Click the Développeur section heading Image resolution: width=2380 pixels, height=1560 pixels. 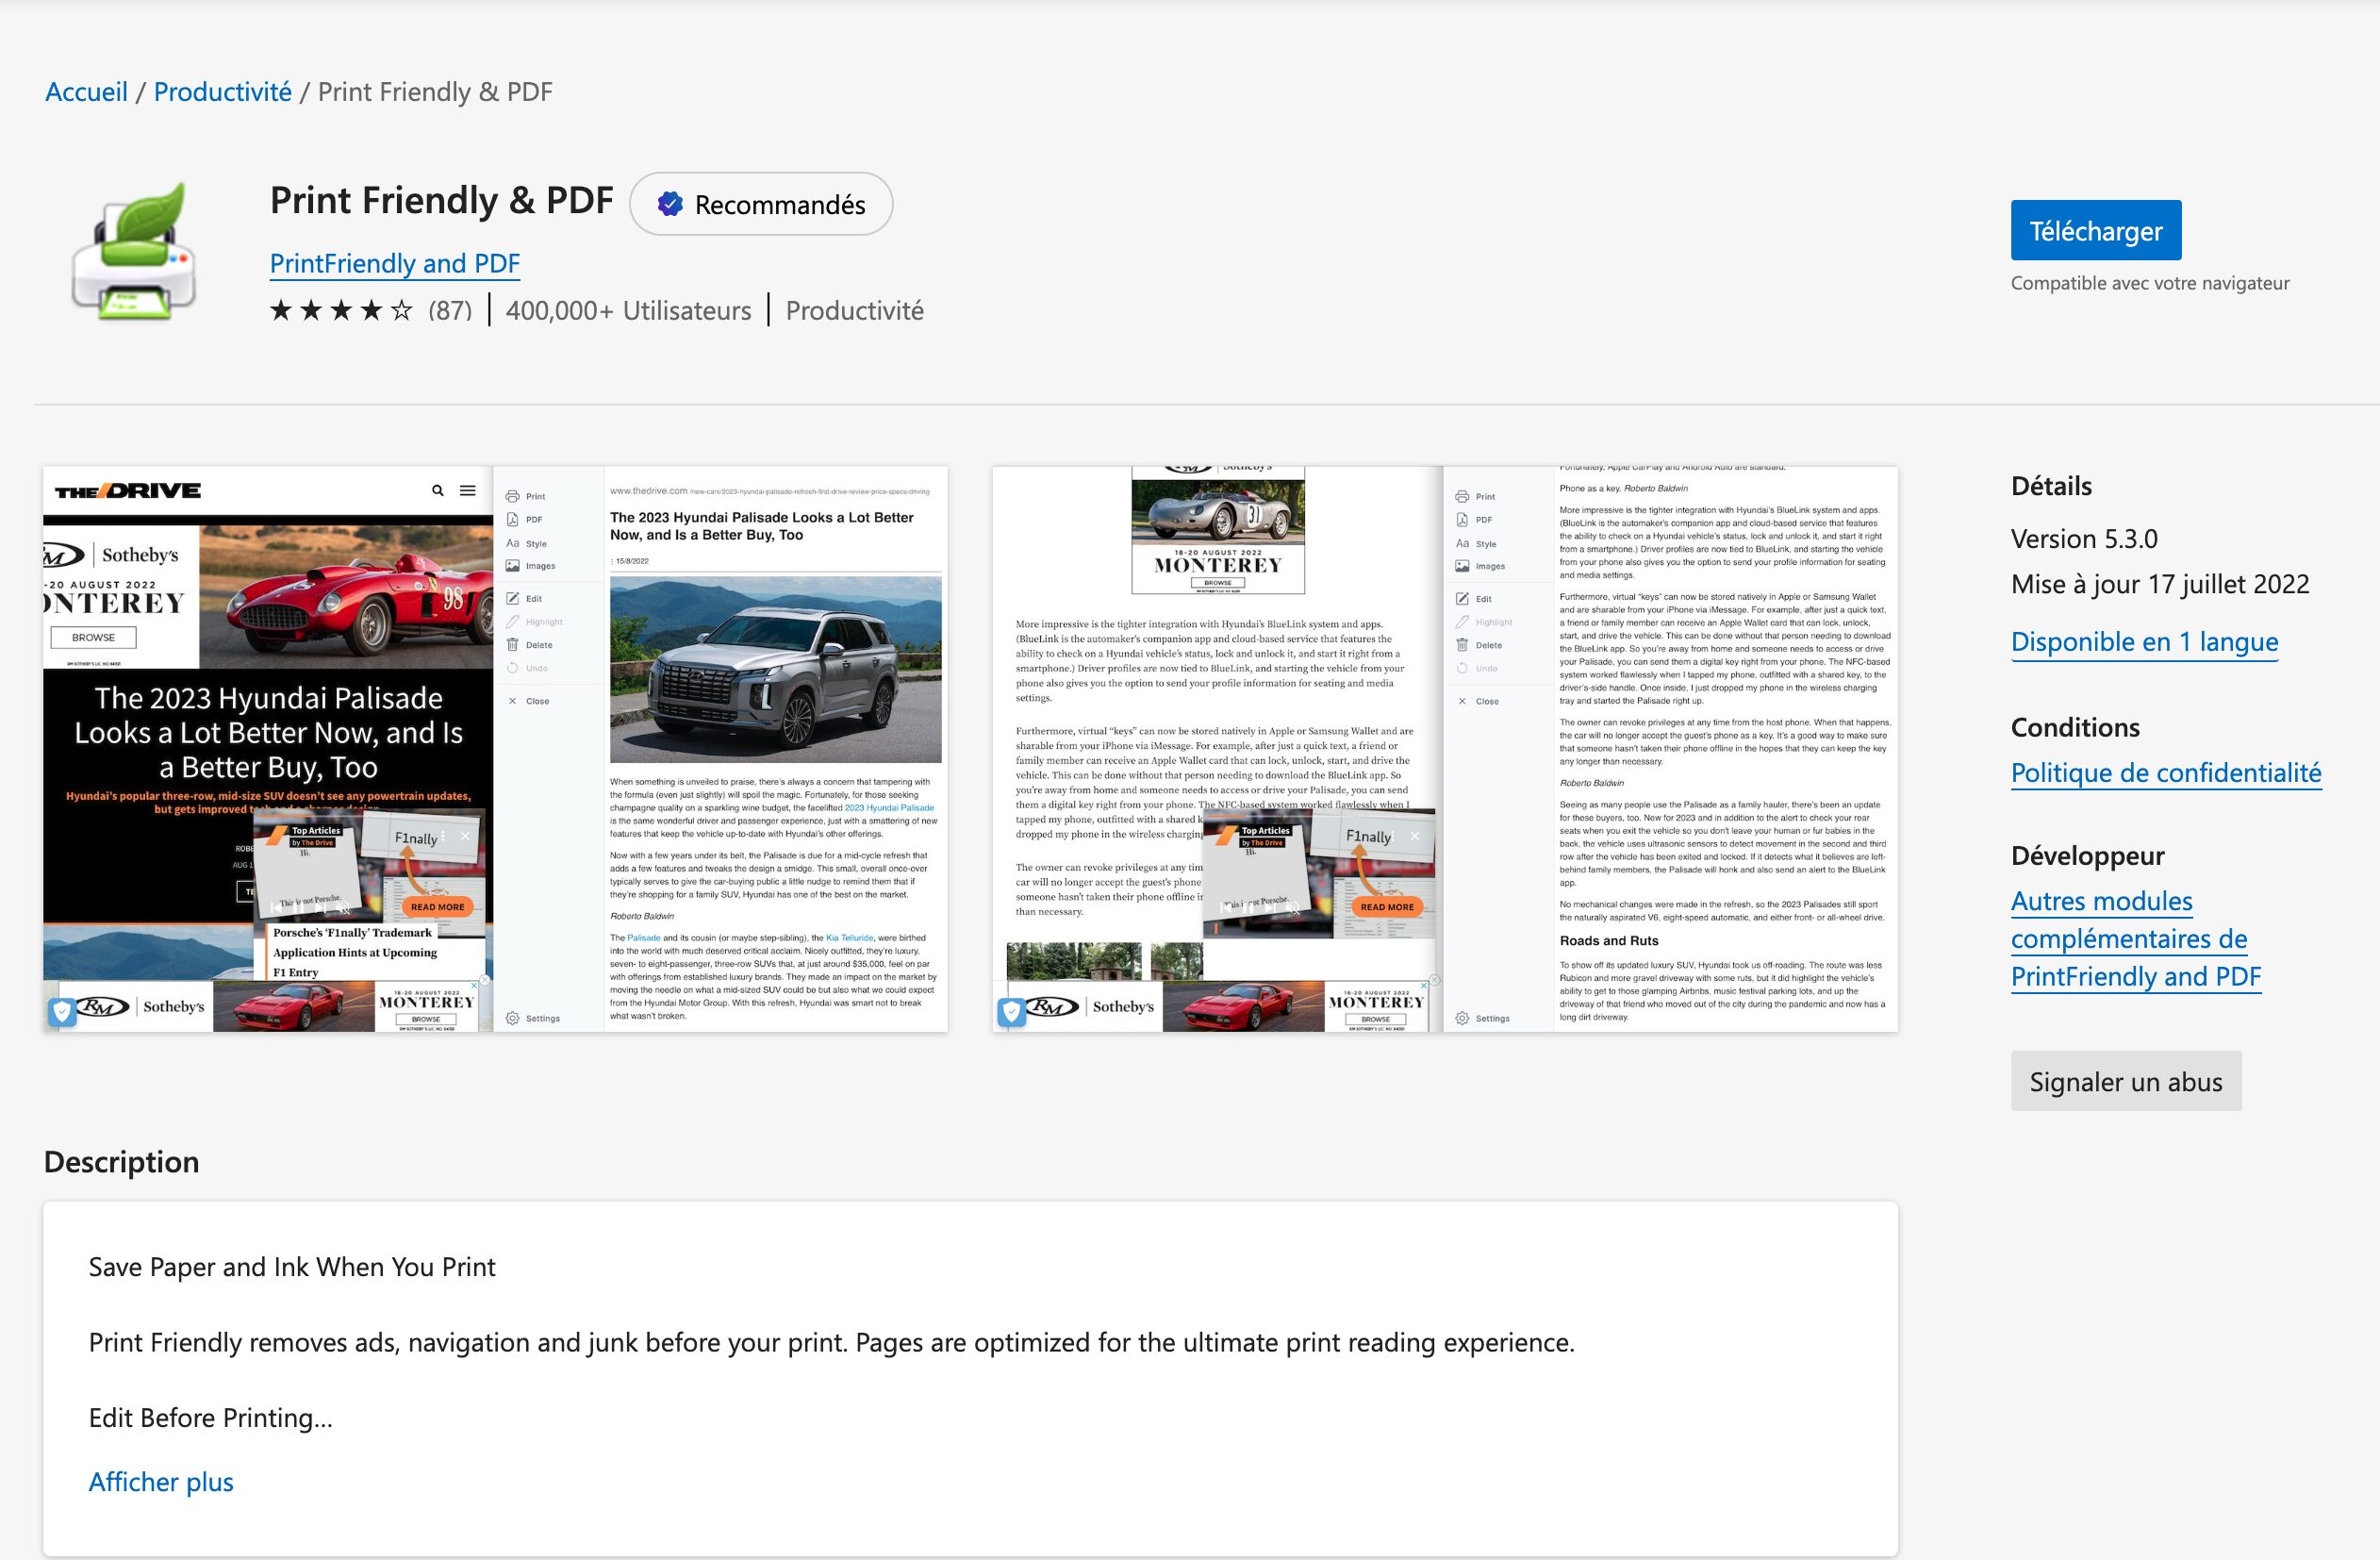(x=2088, y=856)
